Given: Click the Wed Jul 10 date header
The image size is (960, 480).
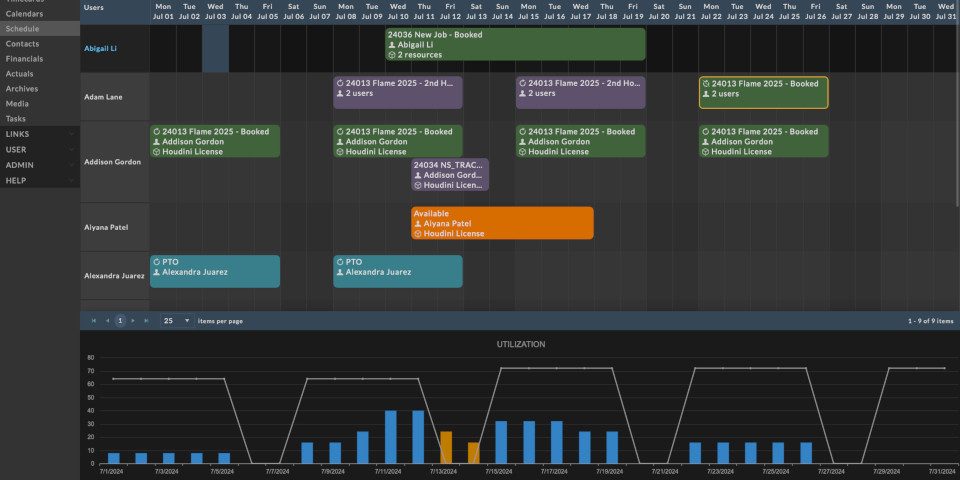Looking at the screenshot, I should (397, 12).
